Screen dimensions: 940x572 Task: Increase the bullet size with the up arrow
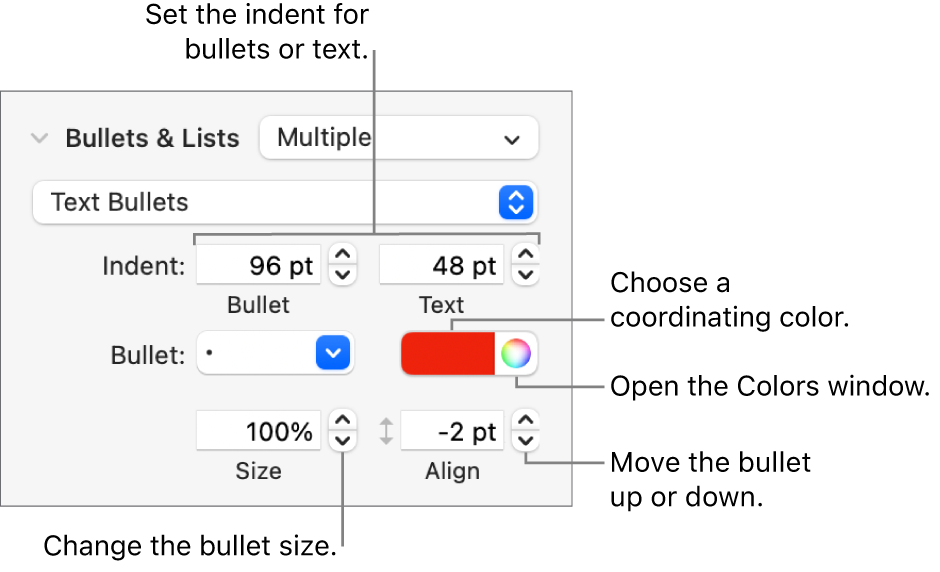tap(343, 422)
